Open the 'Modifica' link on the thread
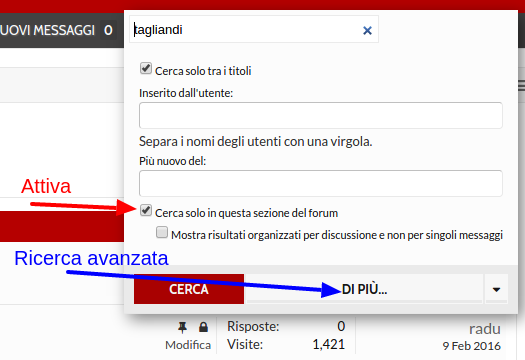 tap(188, 345)
